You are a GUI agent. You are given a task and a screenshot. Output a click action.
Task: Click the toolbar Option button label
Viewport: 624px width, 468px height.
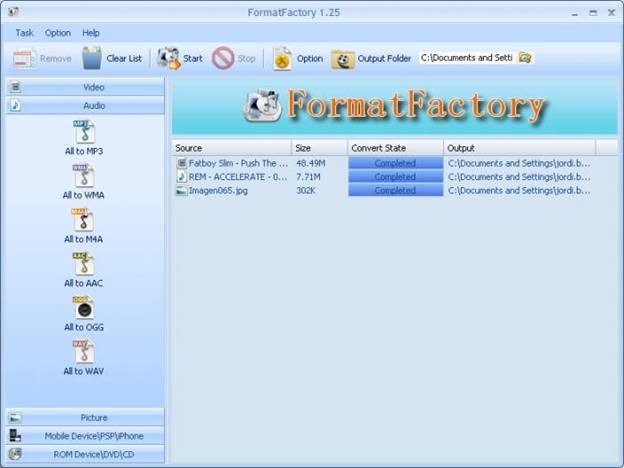coord(310,58)
